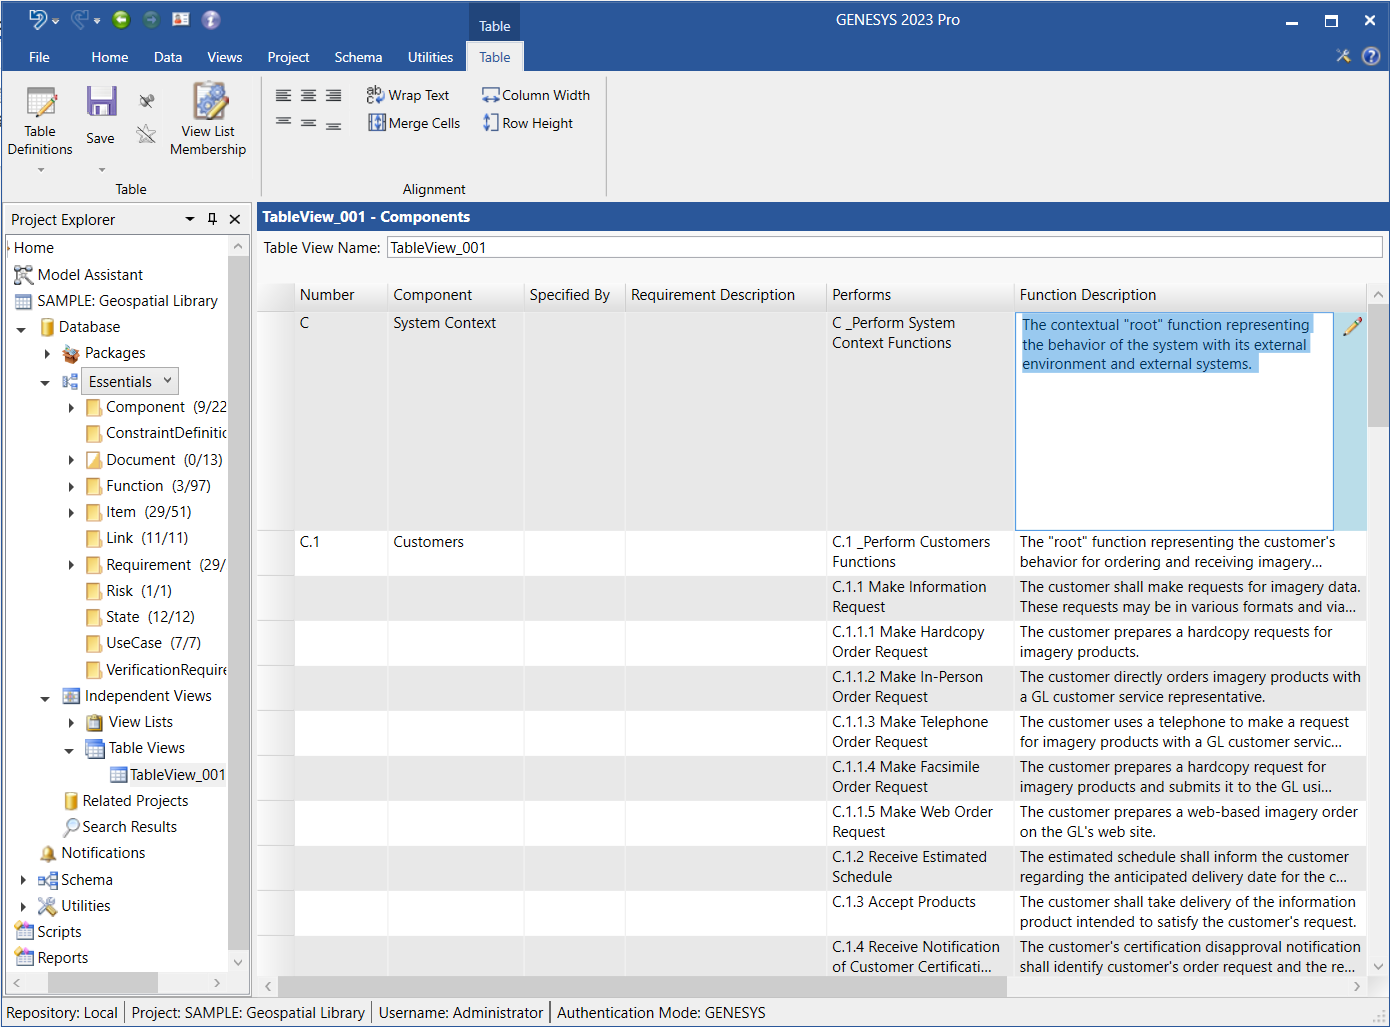Toggle Merge Cells
Image resolution: width=1390 pixels, height=1027 pixels.
coord(414,123)
